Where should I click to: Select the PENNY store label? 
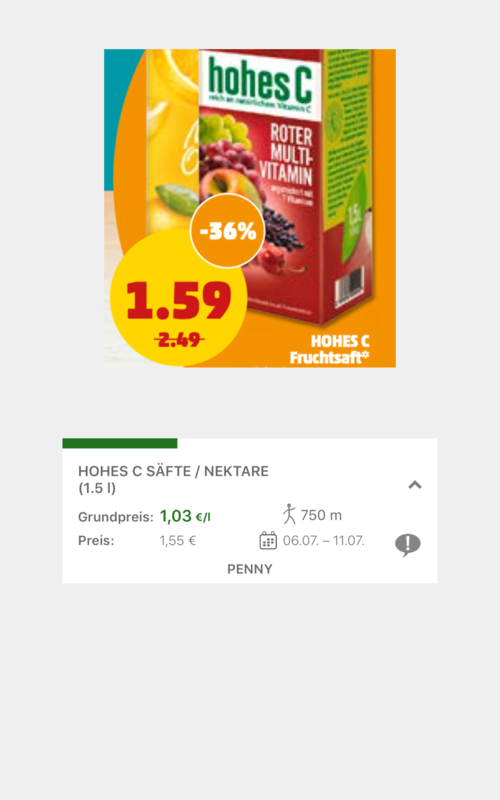(x=249, y=569)
